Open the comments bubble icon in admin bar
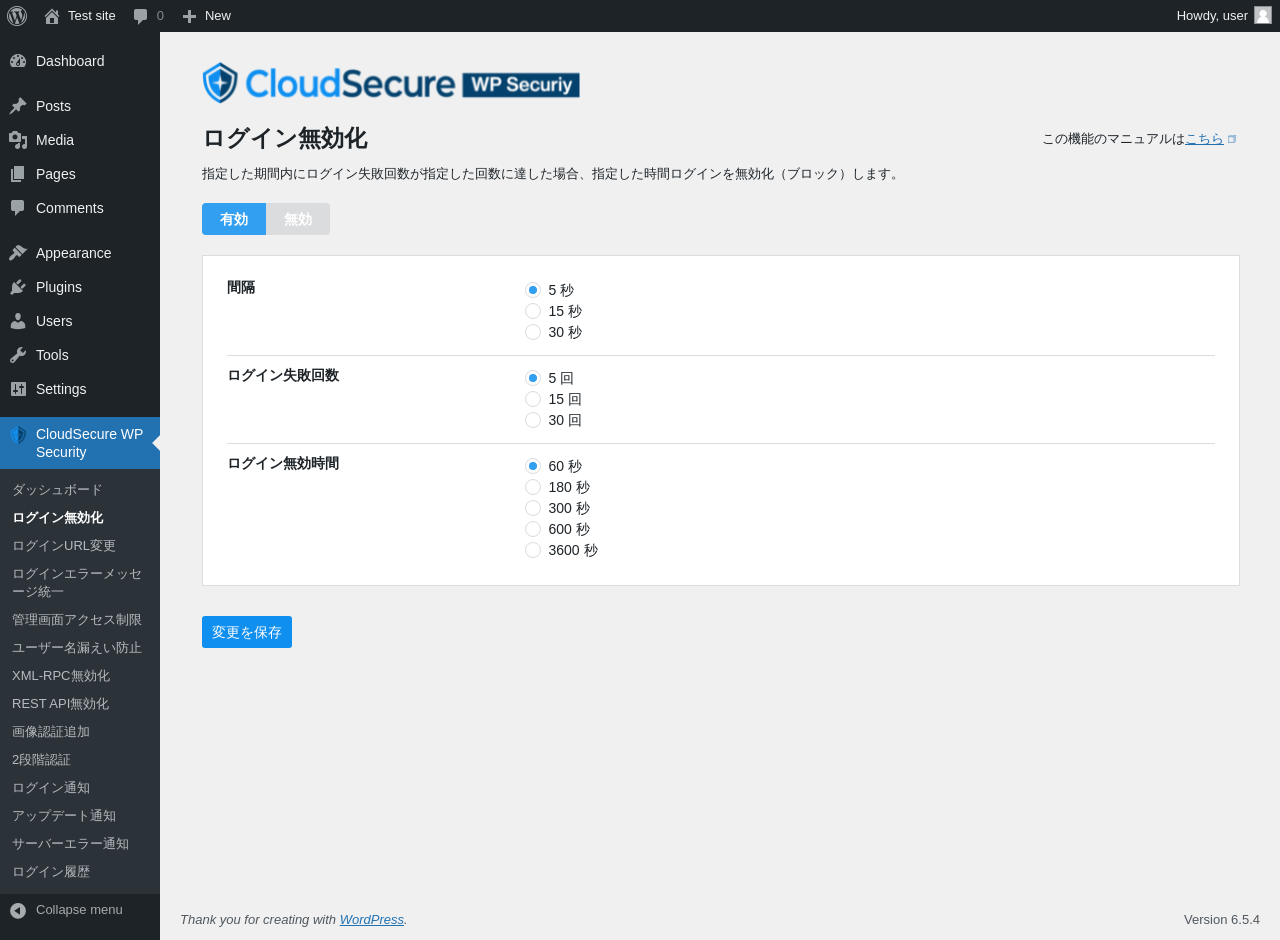The height and width of the screenshot is (940, 1280). pos(141,16)
